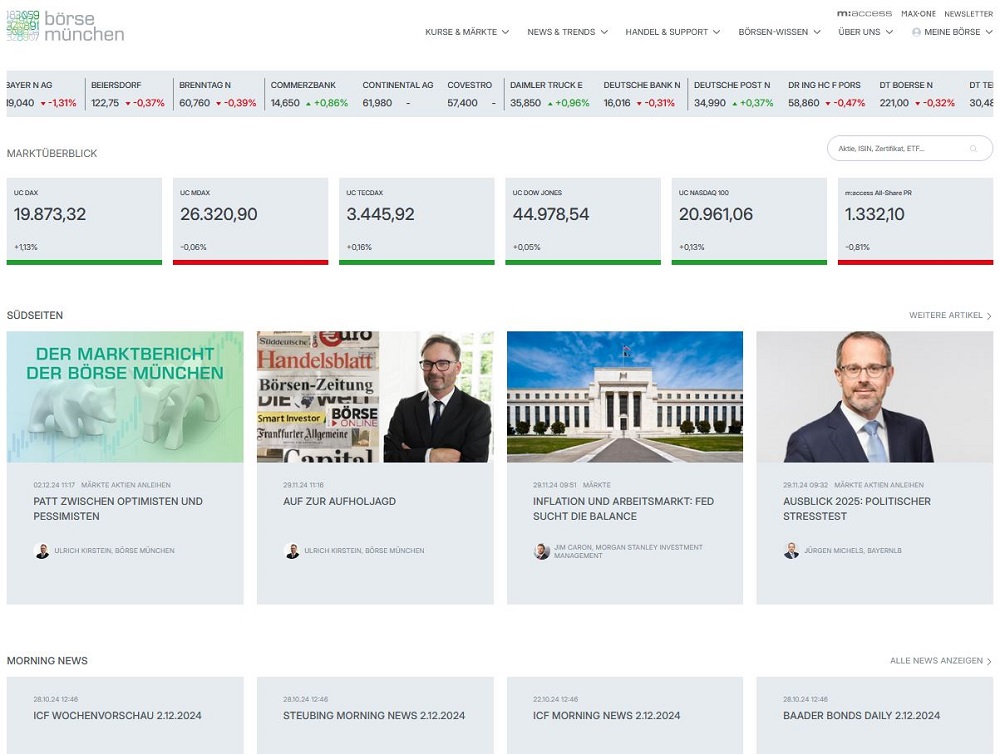
Task: Click Jürgen Michels author avatar
Action: (791, 551)
